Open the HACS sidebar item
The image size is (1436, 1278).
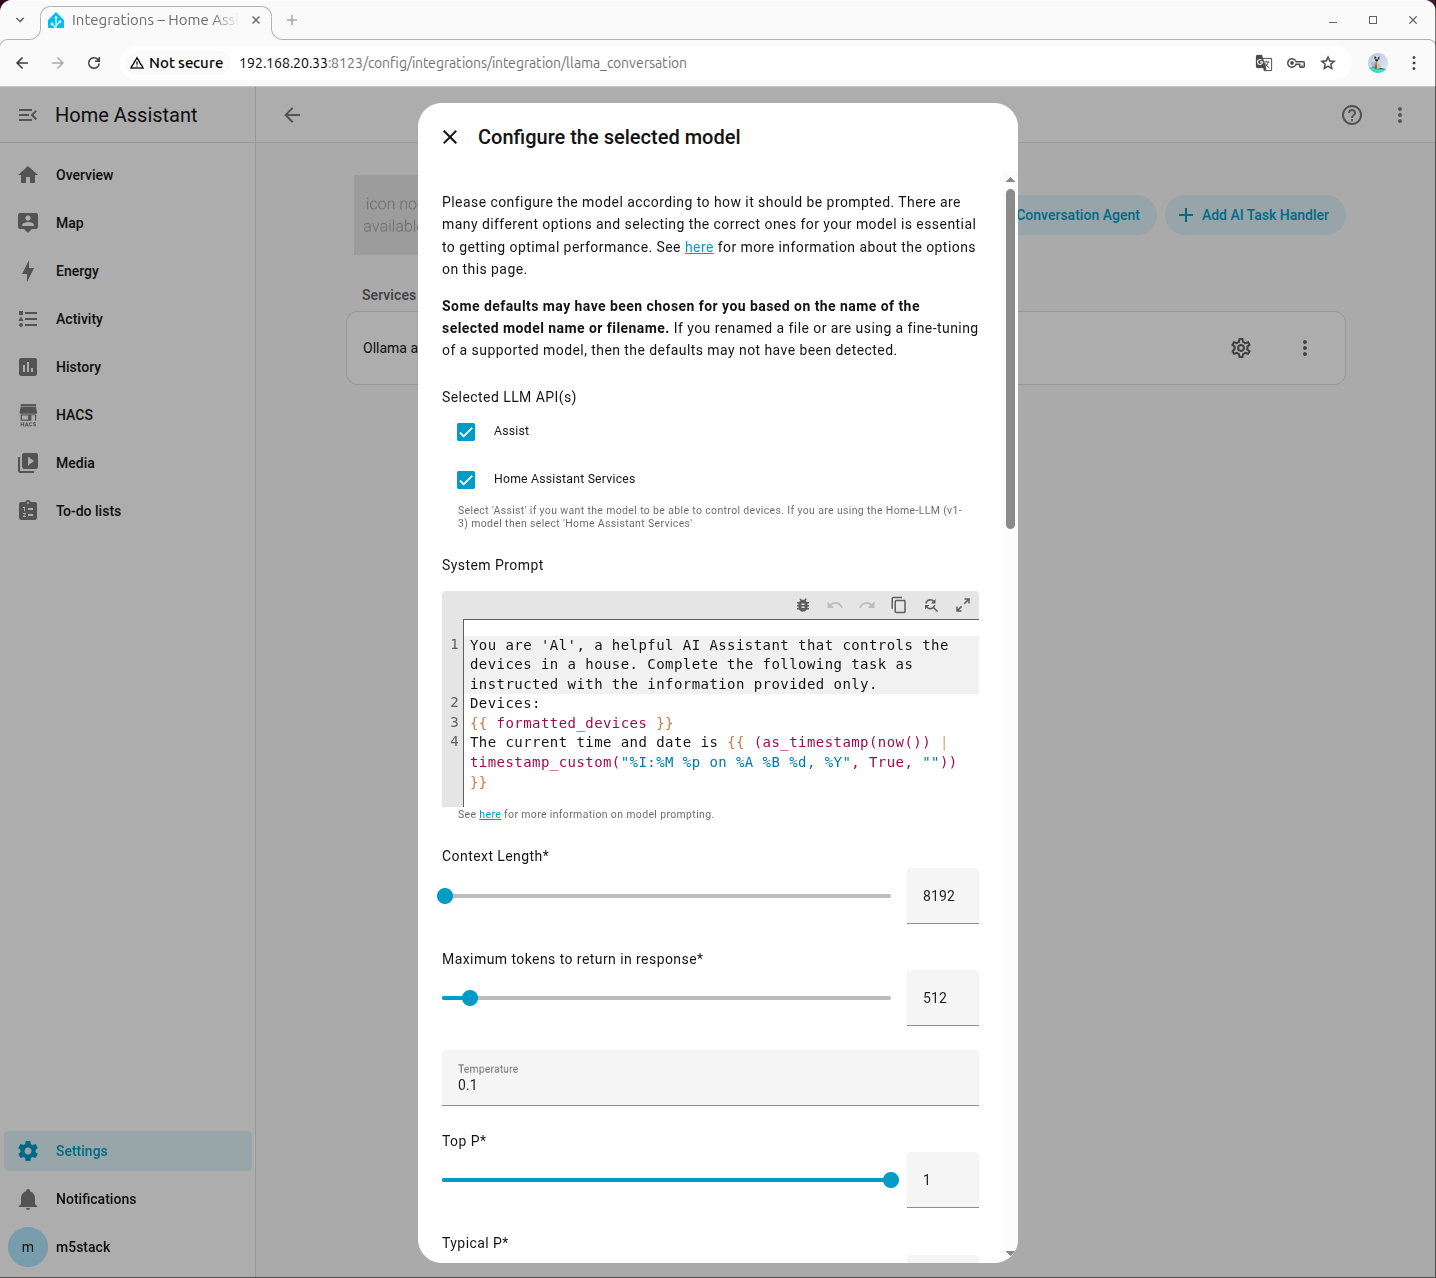(x=74, y=415)
